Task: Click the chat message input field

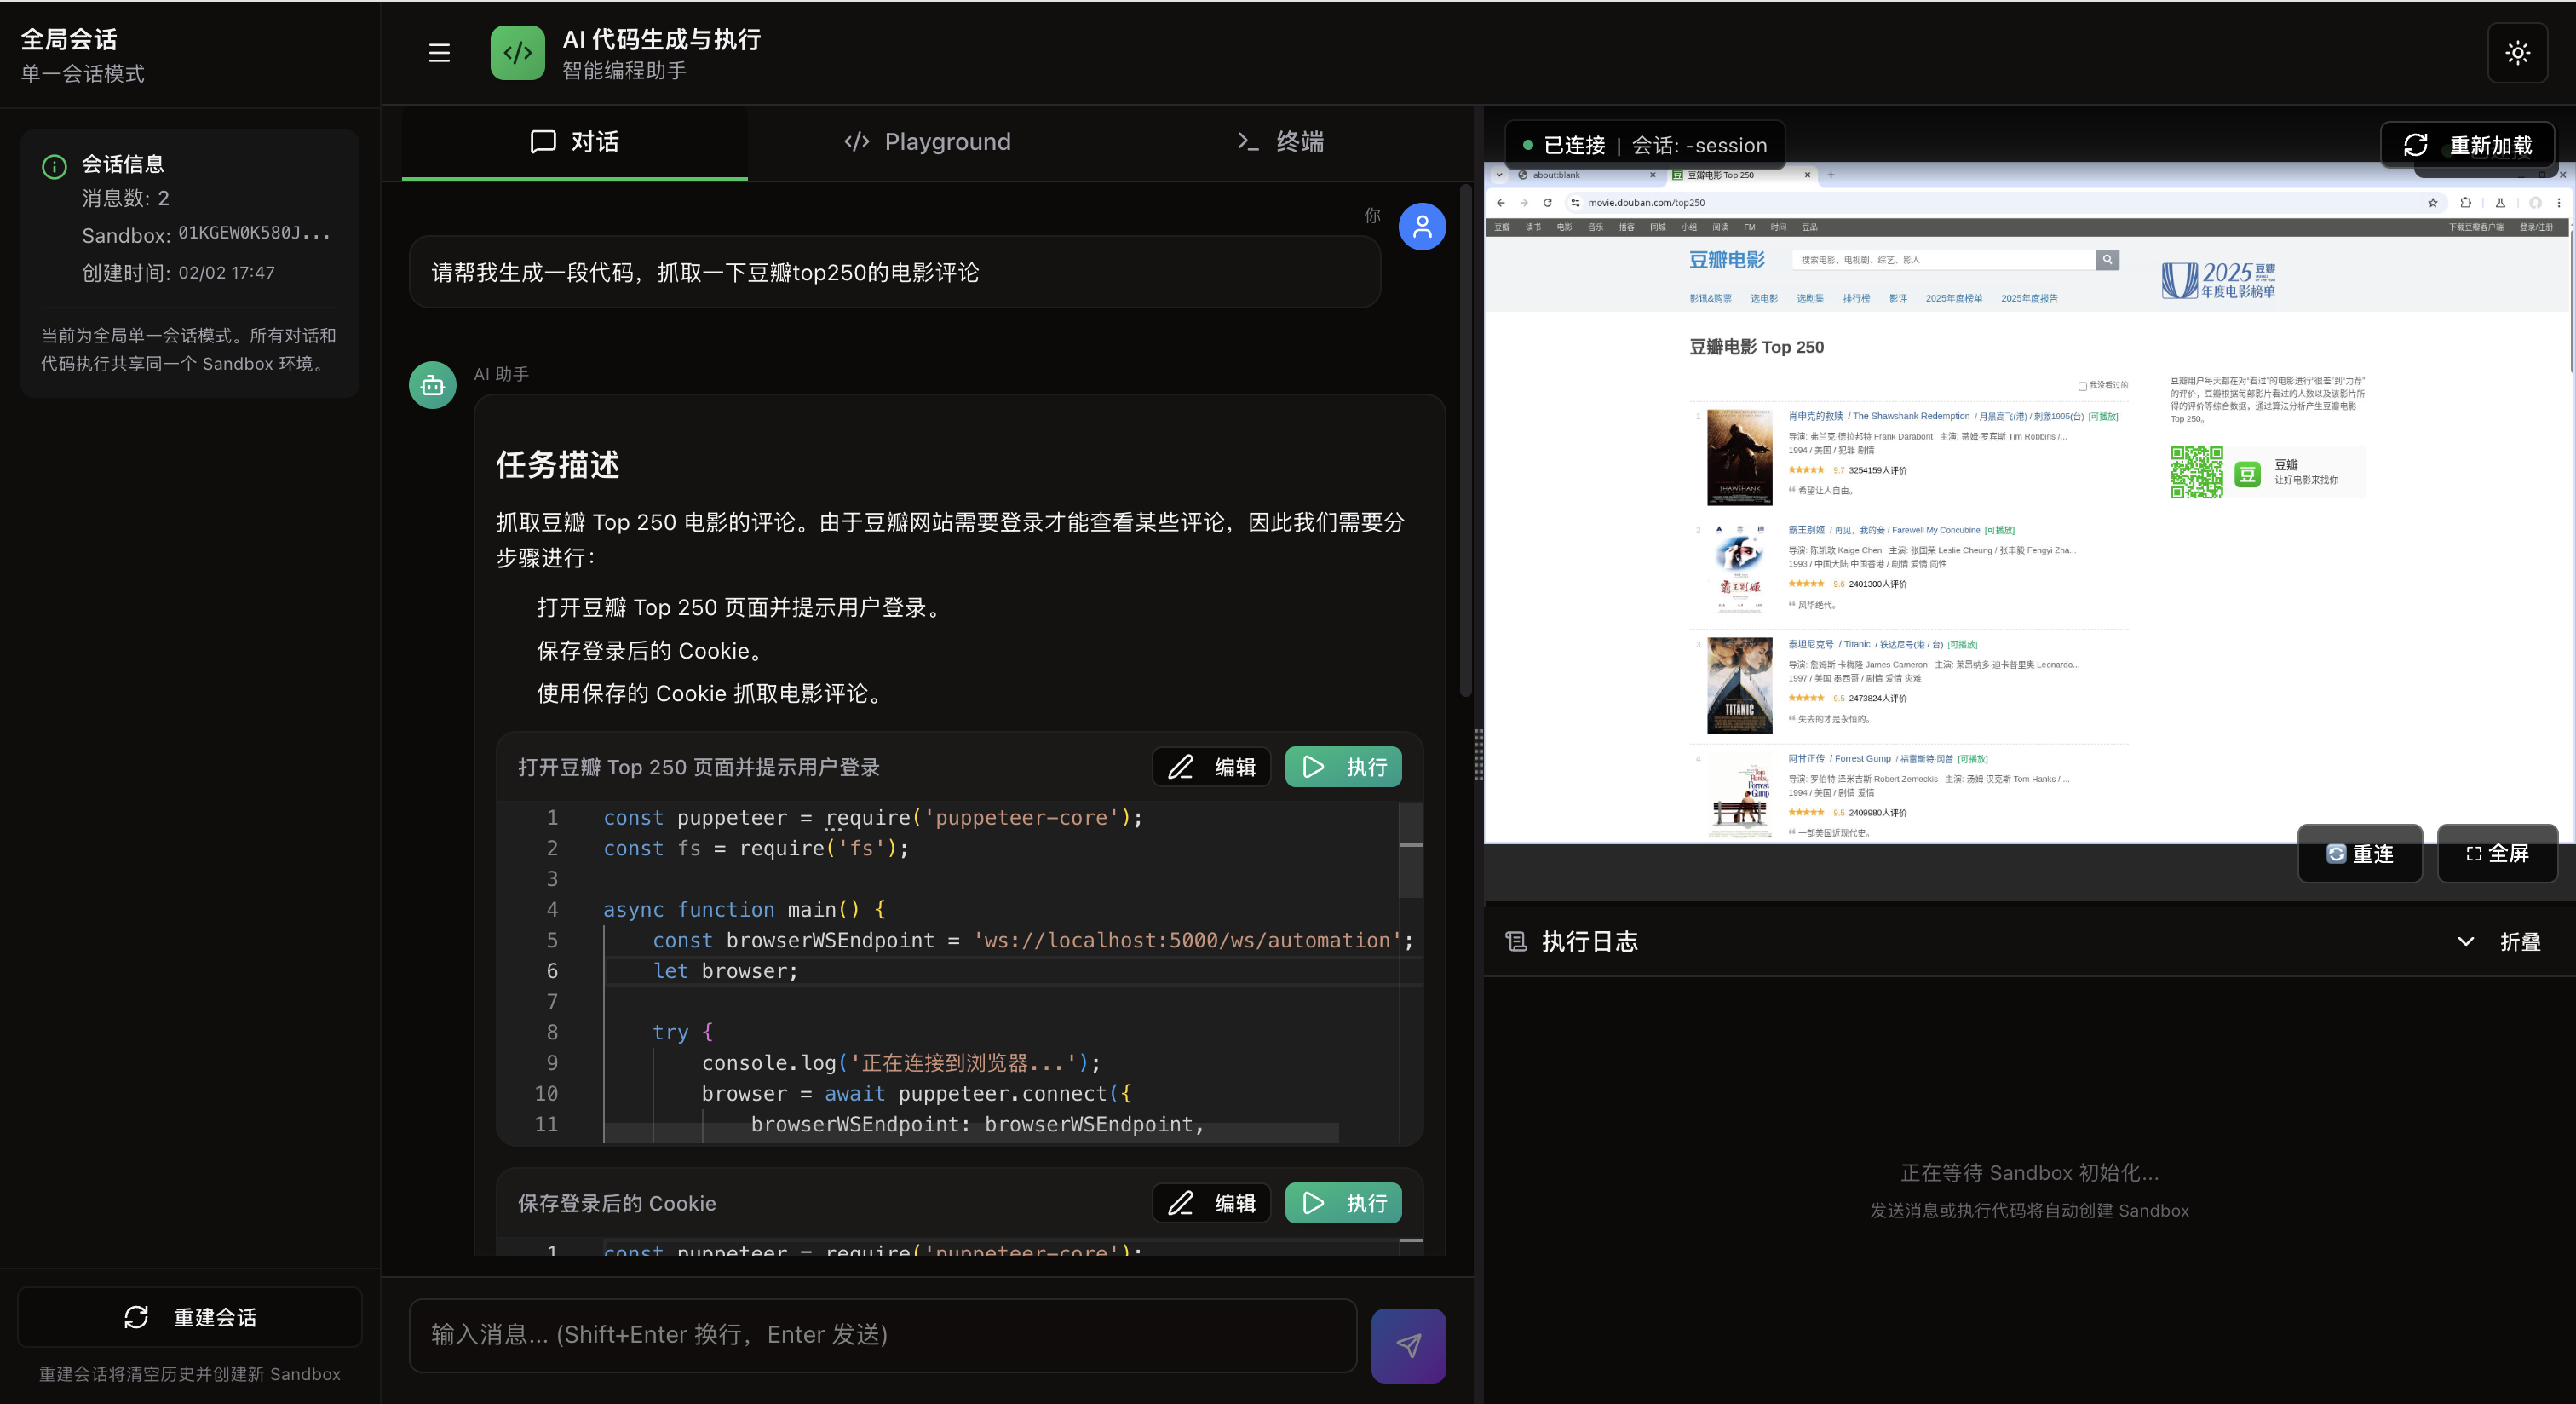Action: tap(882, 1335)
